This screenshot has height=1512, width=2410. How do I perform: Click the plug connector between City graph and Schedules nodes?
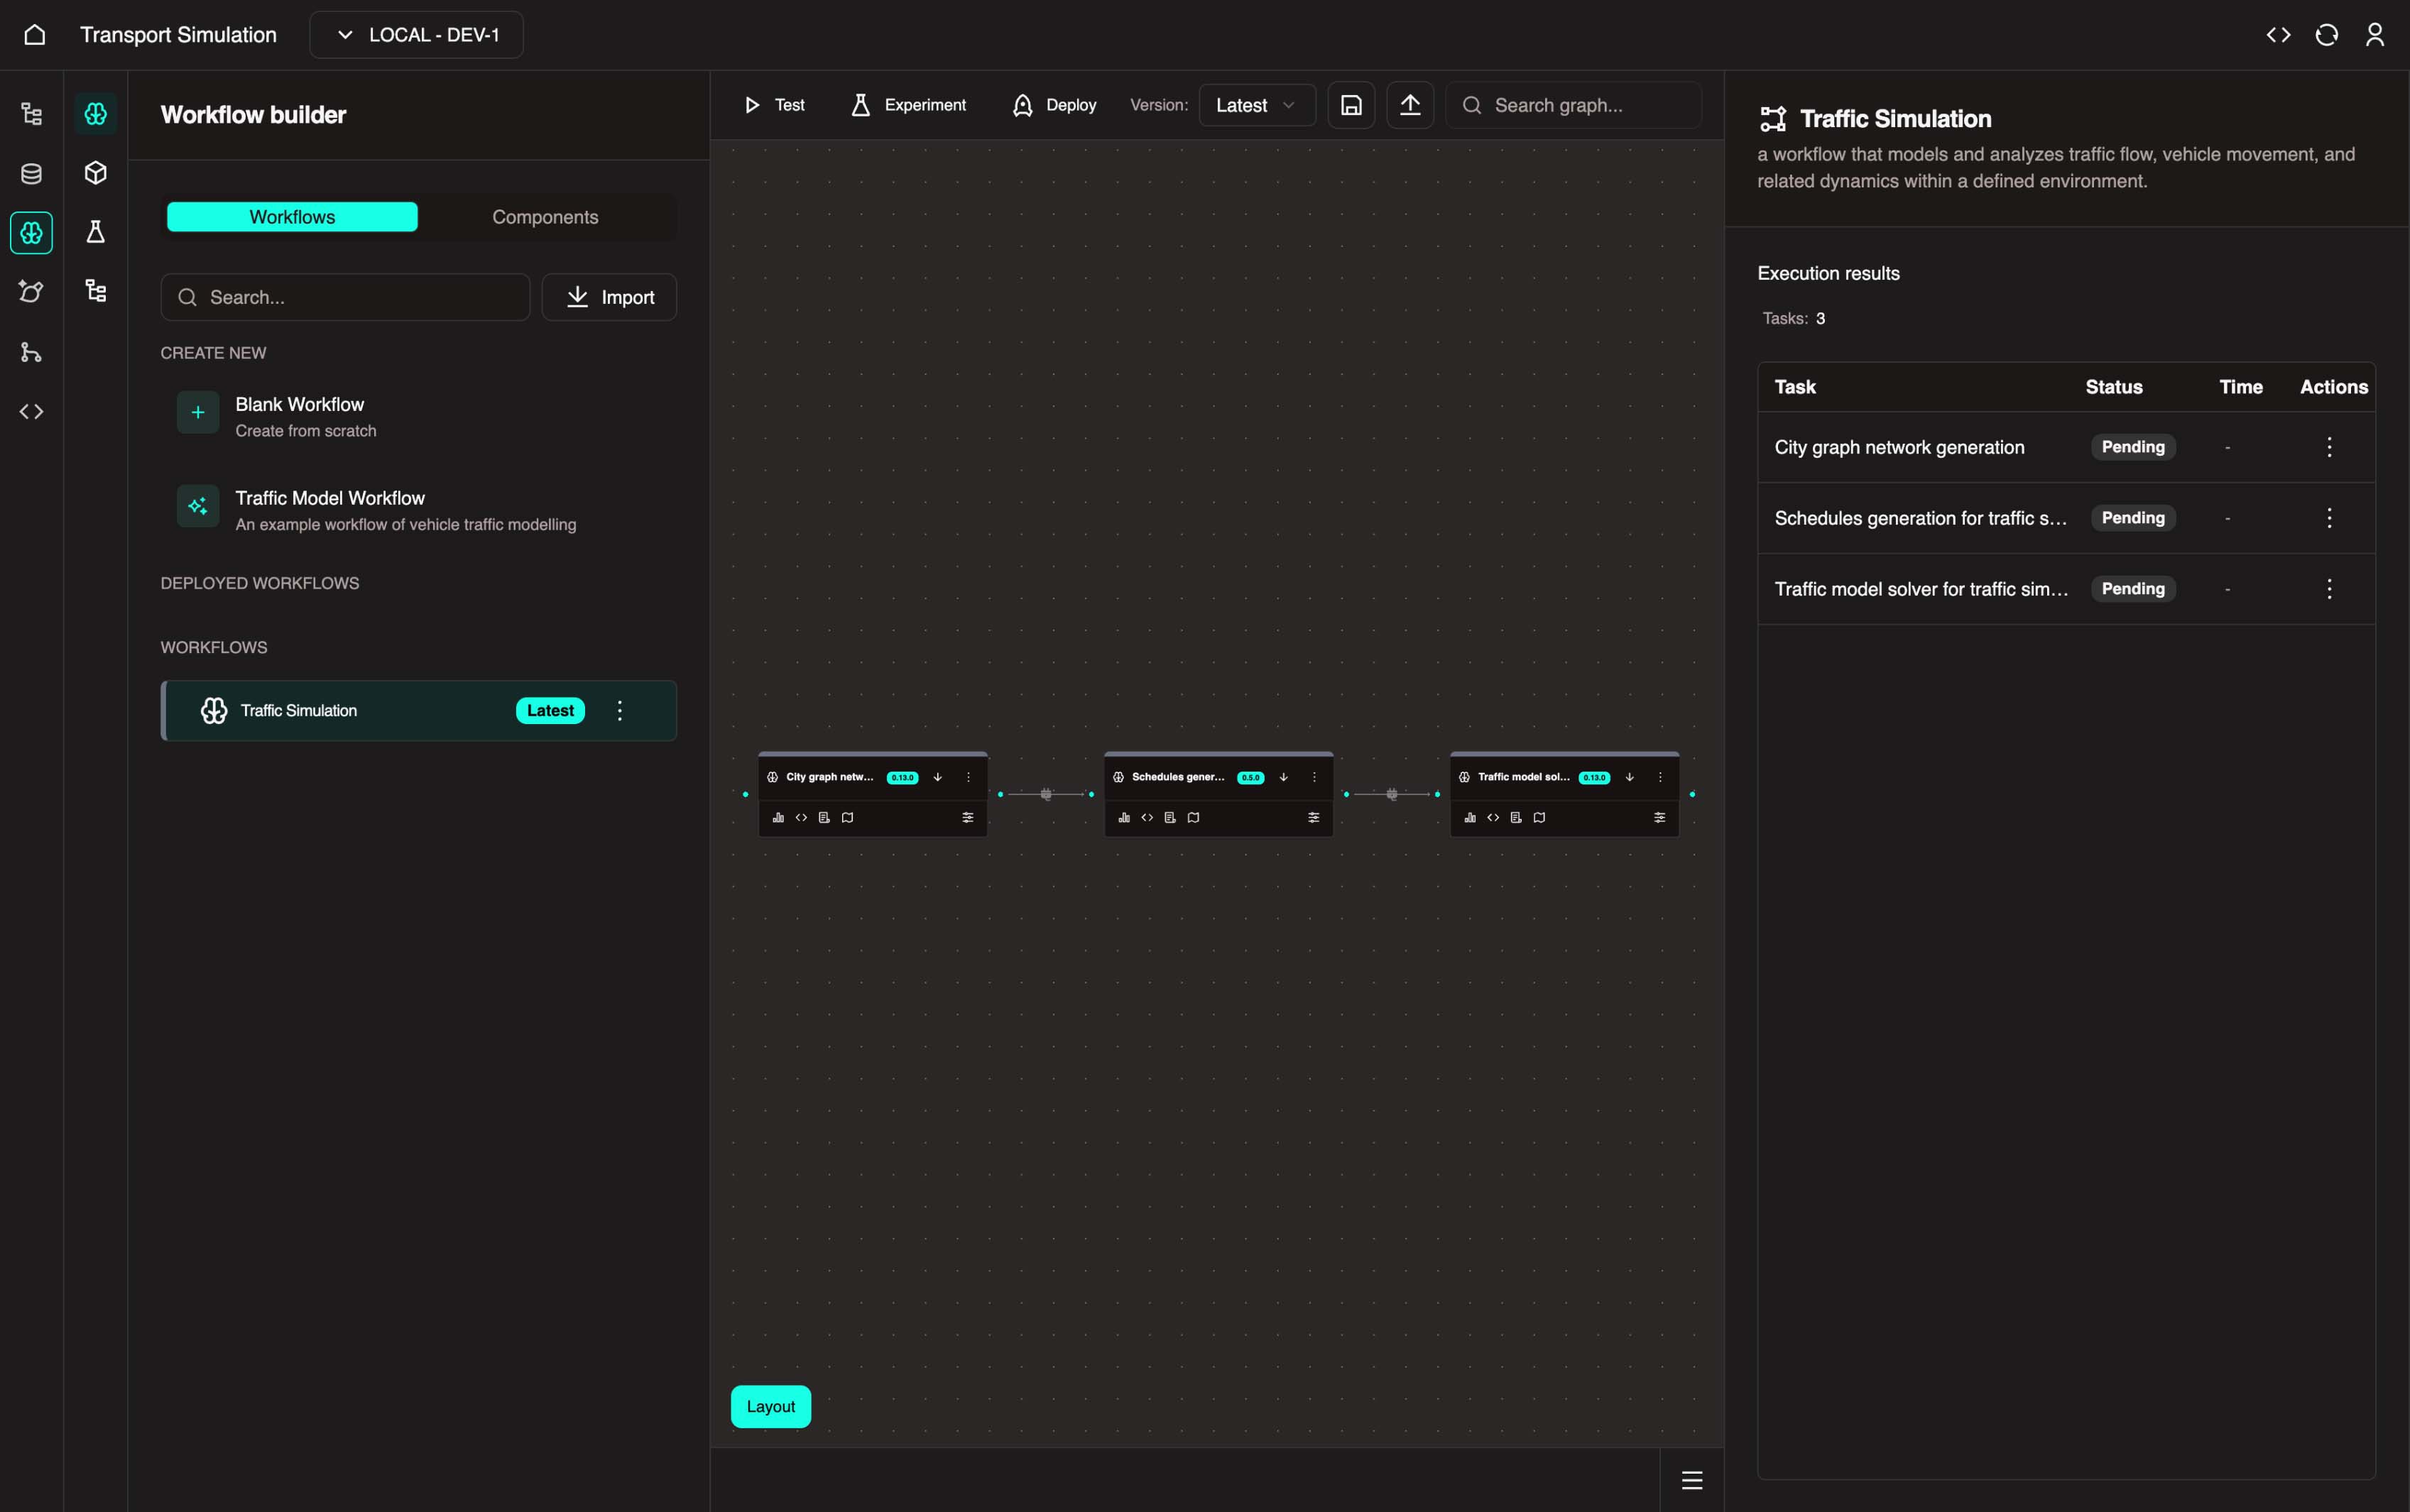1046,794
